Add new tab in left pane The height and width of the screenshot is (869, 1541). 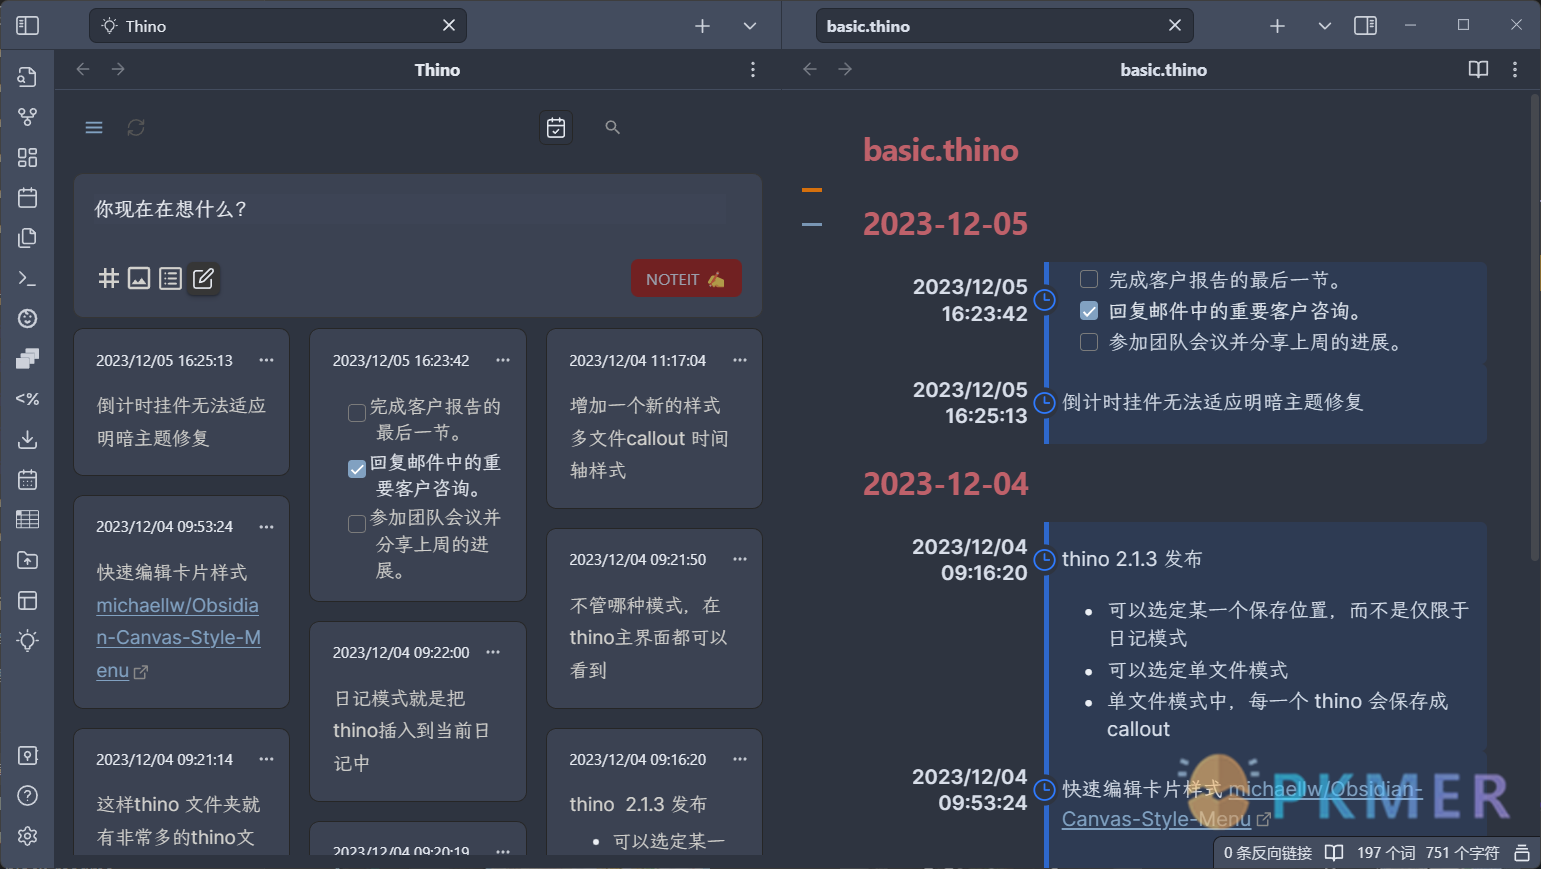[x=702, y=26]
